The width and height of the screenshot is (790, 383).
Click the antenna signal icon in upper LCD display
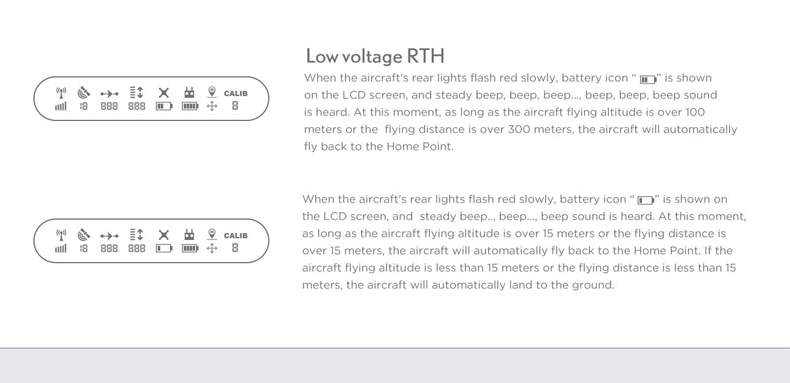[x=61, y=93]
